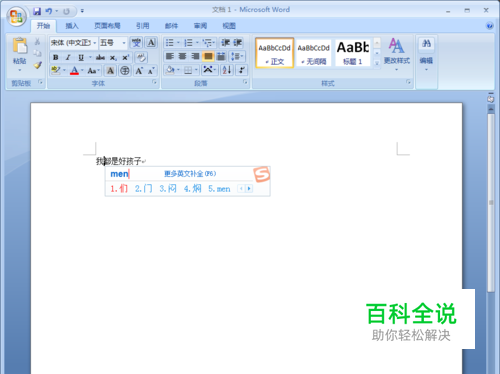Toggle Subscript formatting
Screen dimensions: 500x374
(113, 57)
